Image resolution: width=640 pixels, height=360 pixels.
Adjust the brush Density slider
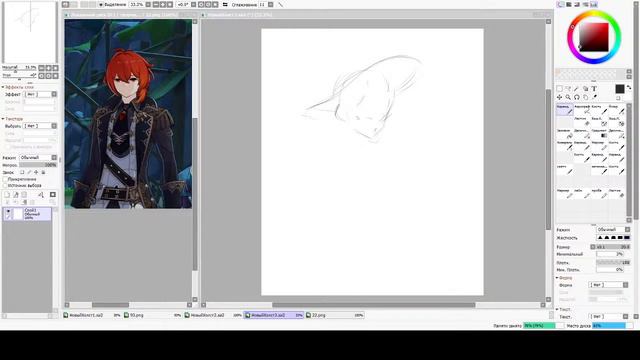click(613, 262)
